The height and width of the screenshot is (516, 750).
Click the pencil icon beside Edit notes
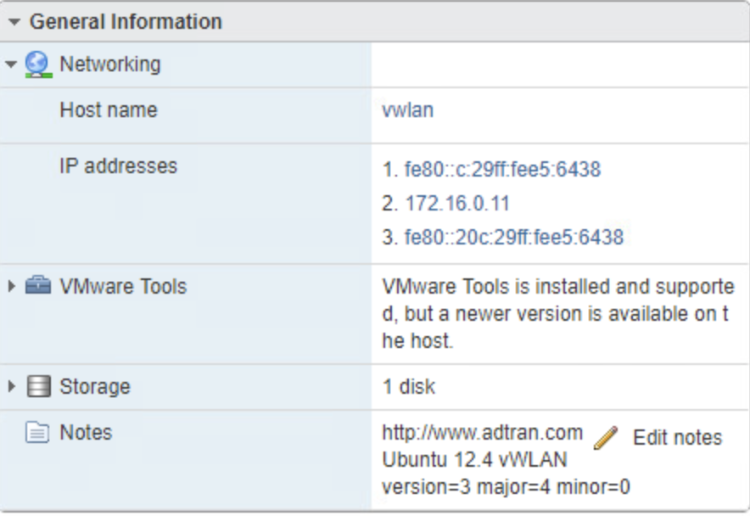pyautogui.click(x=605, y=438)
